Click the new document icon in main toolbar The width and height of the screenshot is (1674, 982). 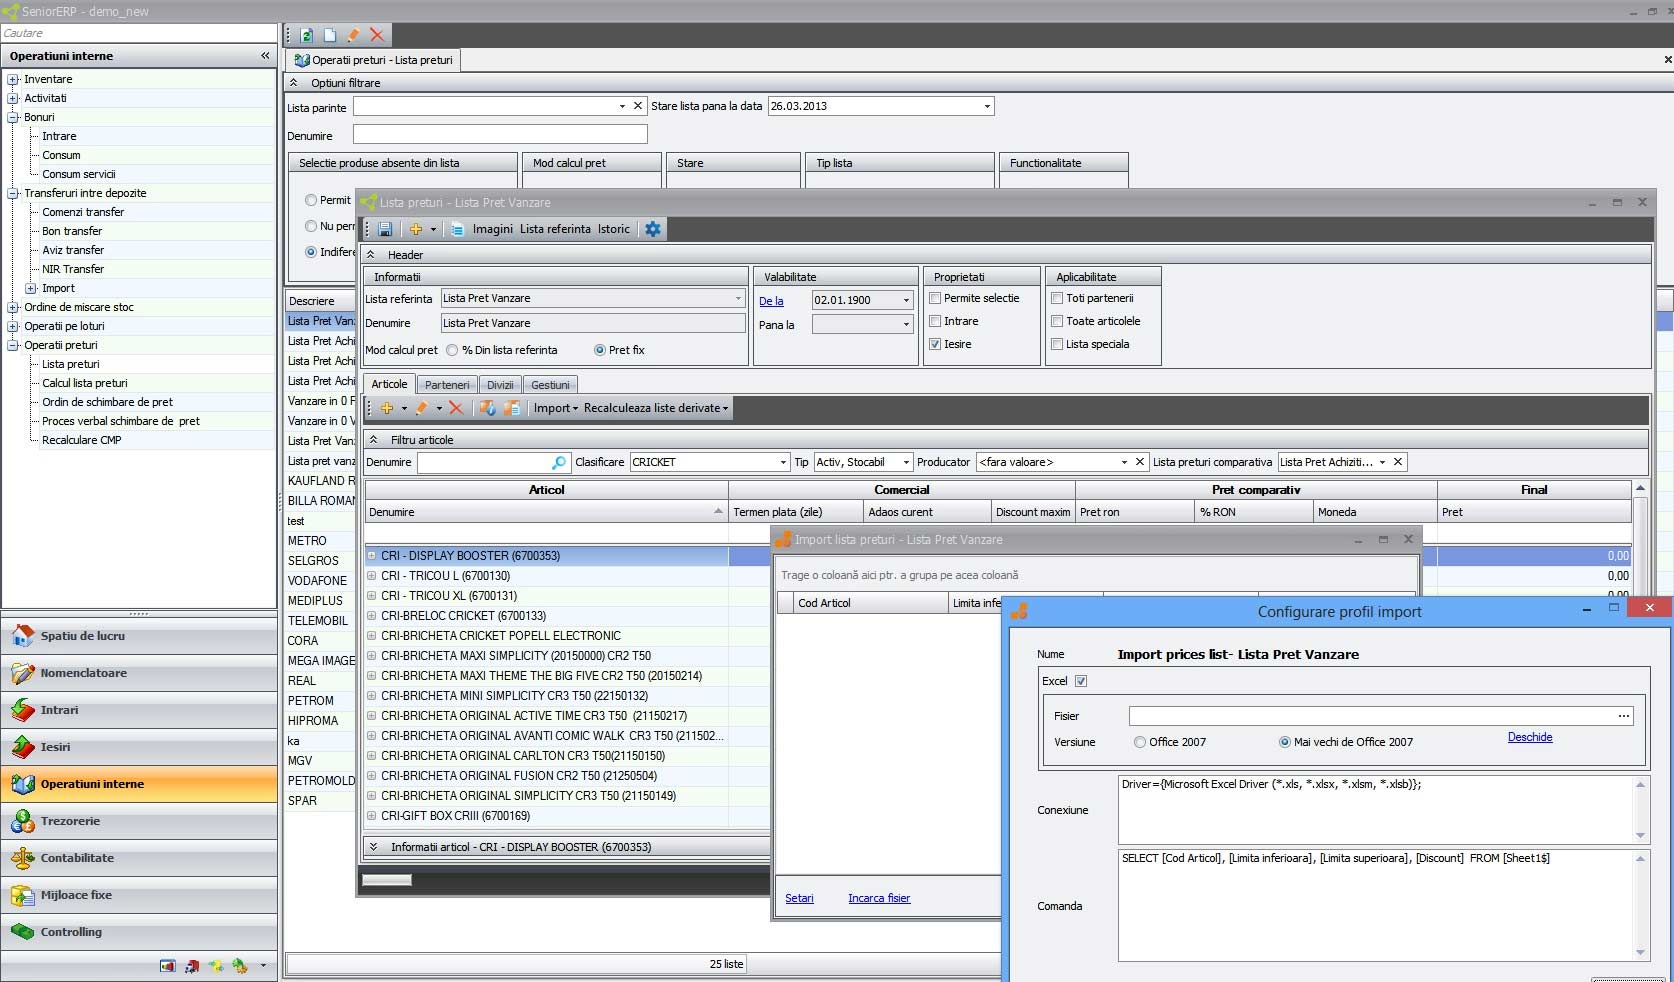(330, 35)
